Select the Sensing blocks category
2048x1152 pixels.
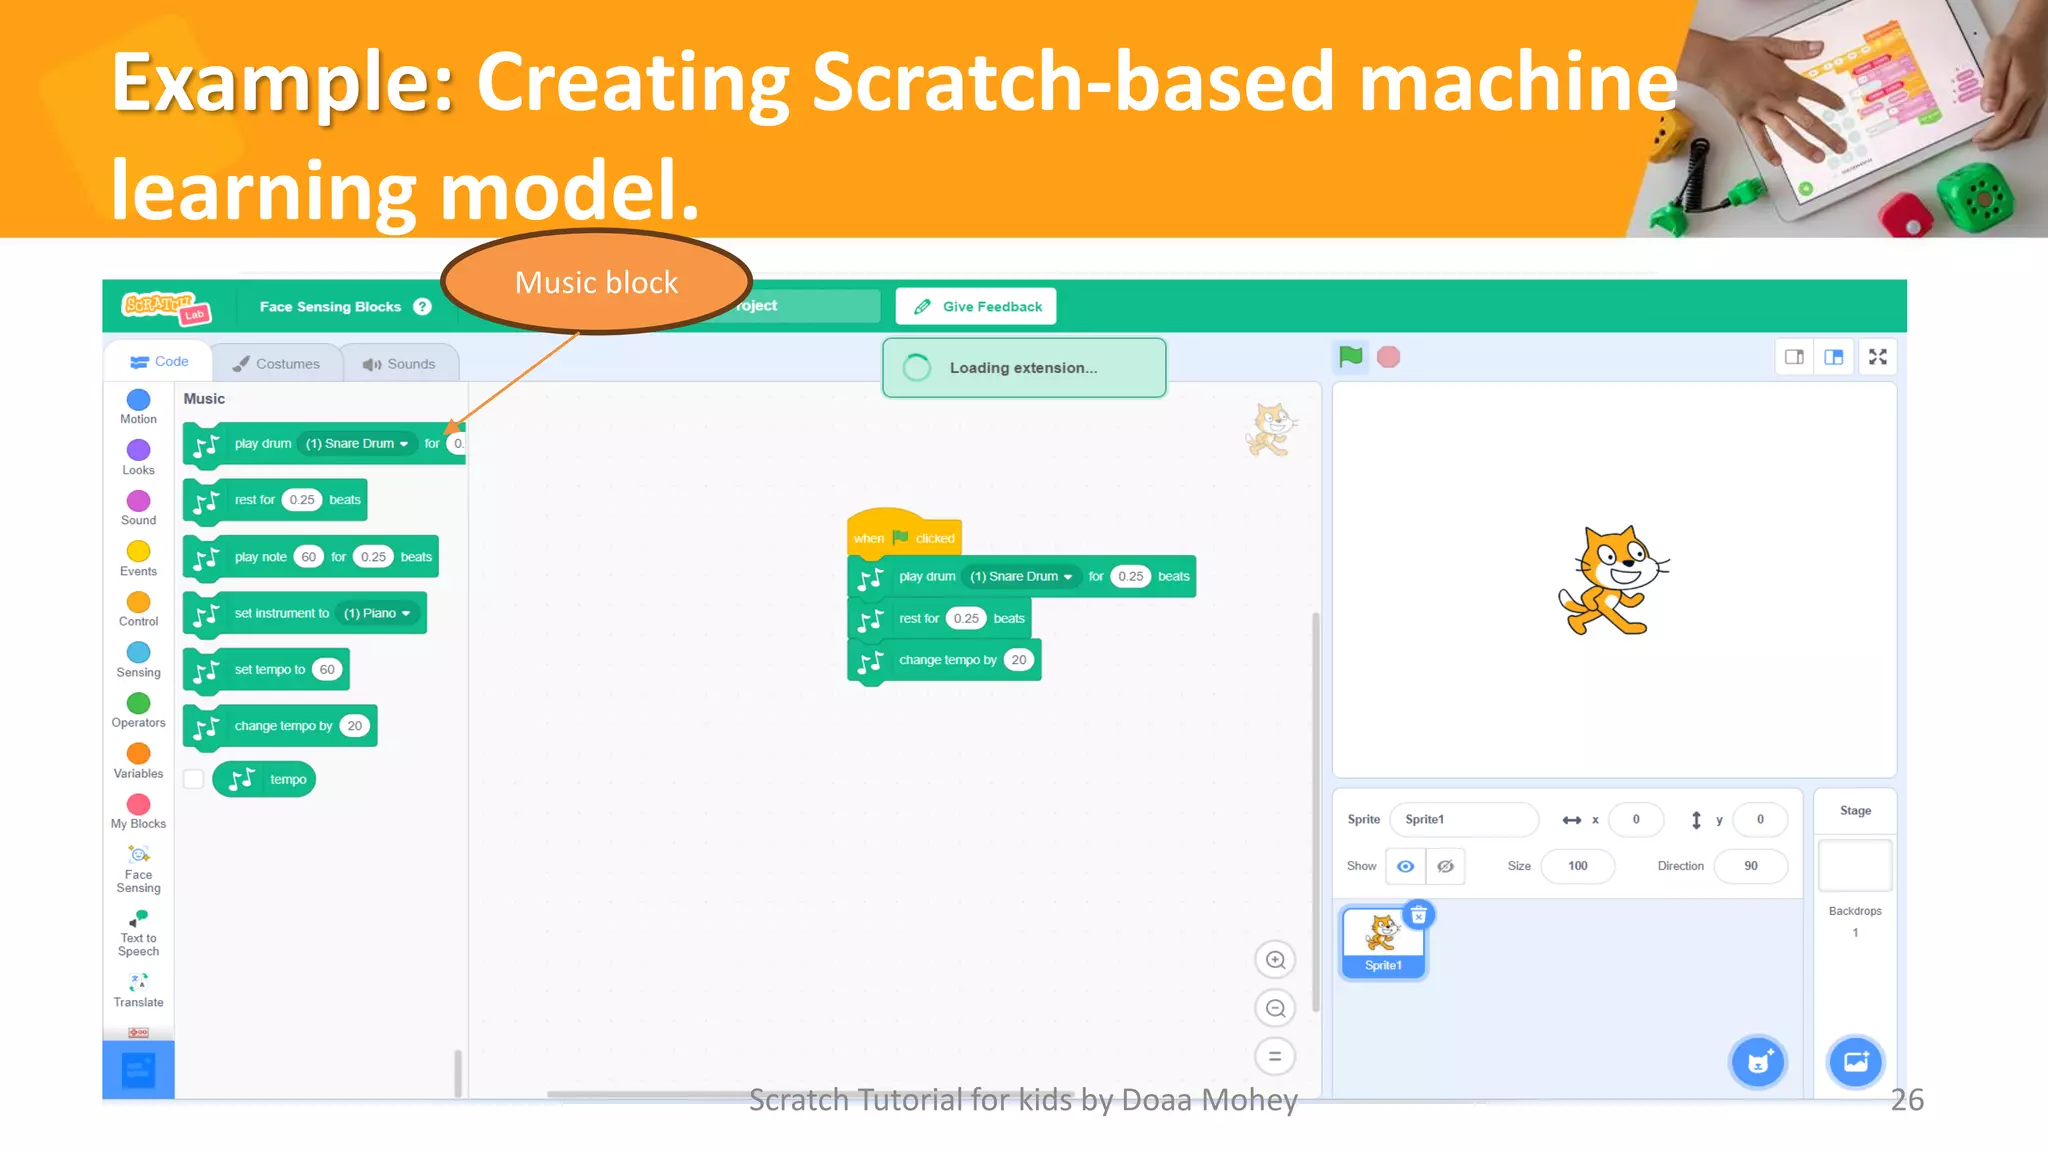pos(138,660)
